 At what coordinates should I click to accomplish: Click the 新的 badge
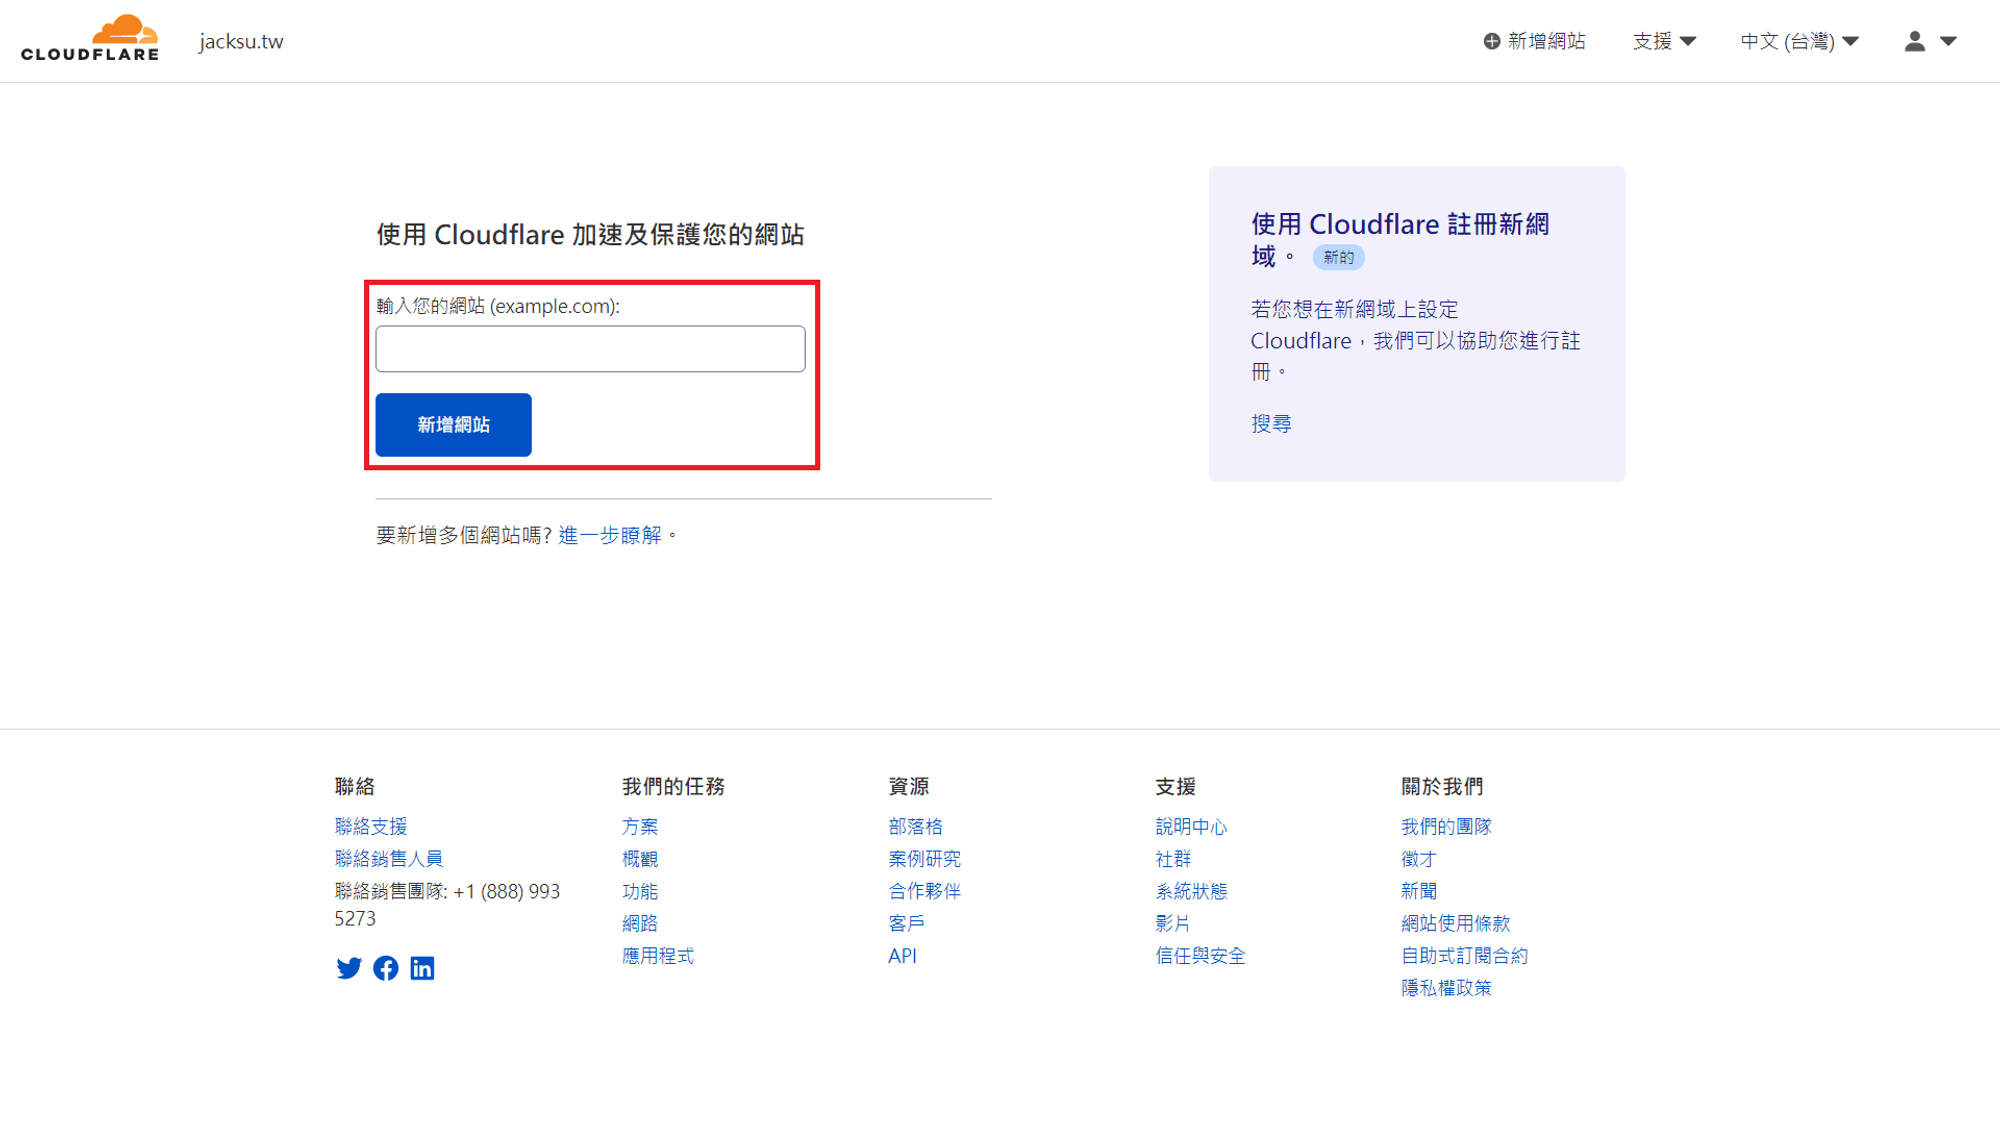[x=1338, y=257]
